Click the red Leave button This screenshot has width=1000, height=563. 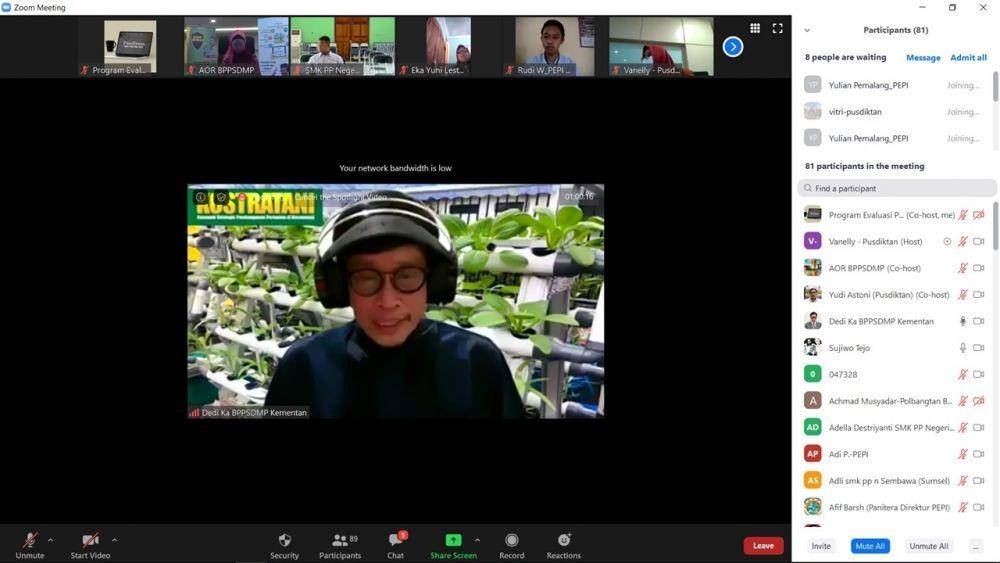click(763, 546)
